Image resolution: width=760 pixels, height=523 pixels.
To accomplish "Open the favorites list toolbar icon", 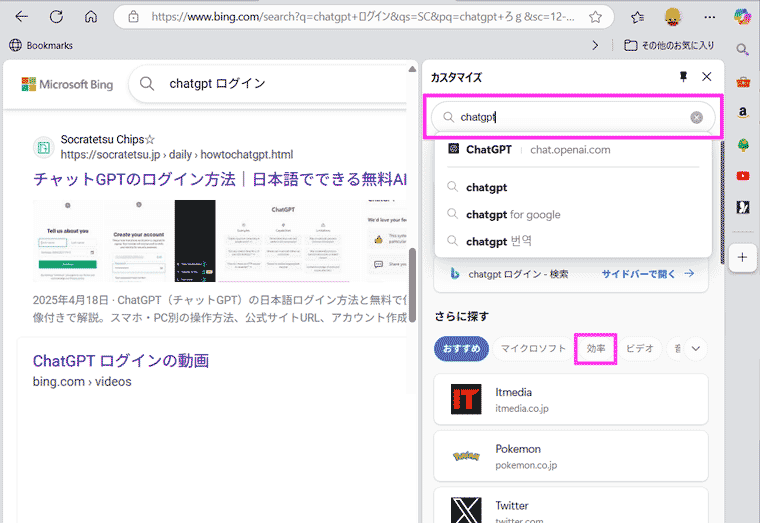I will point(637,17).
